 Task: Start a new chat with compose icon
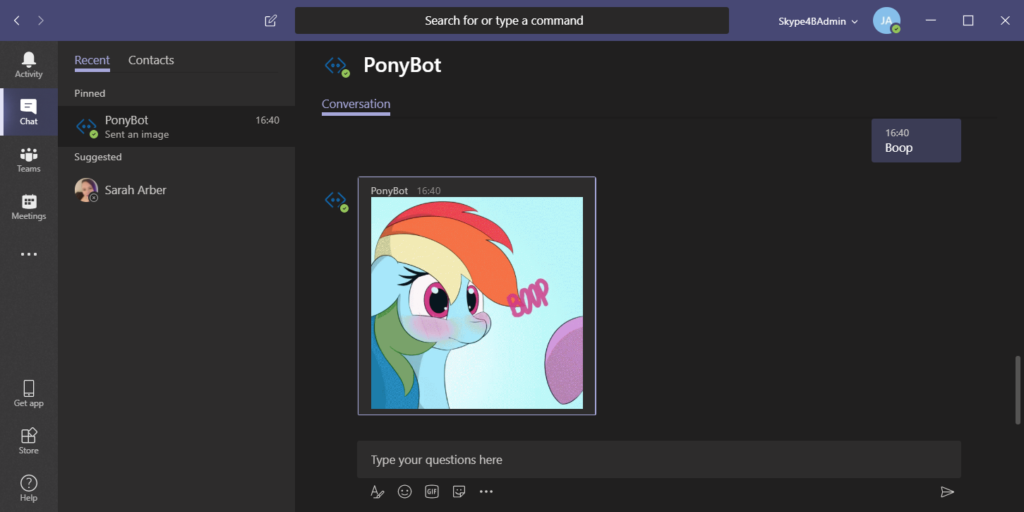click(x=270, y=21)
